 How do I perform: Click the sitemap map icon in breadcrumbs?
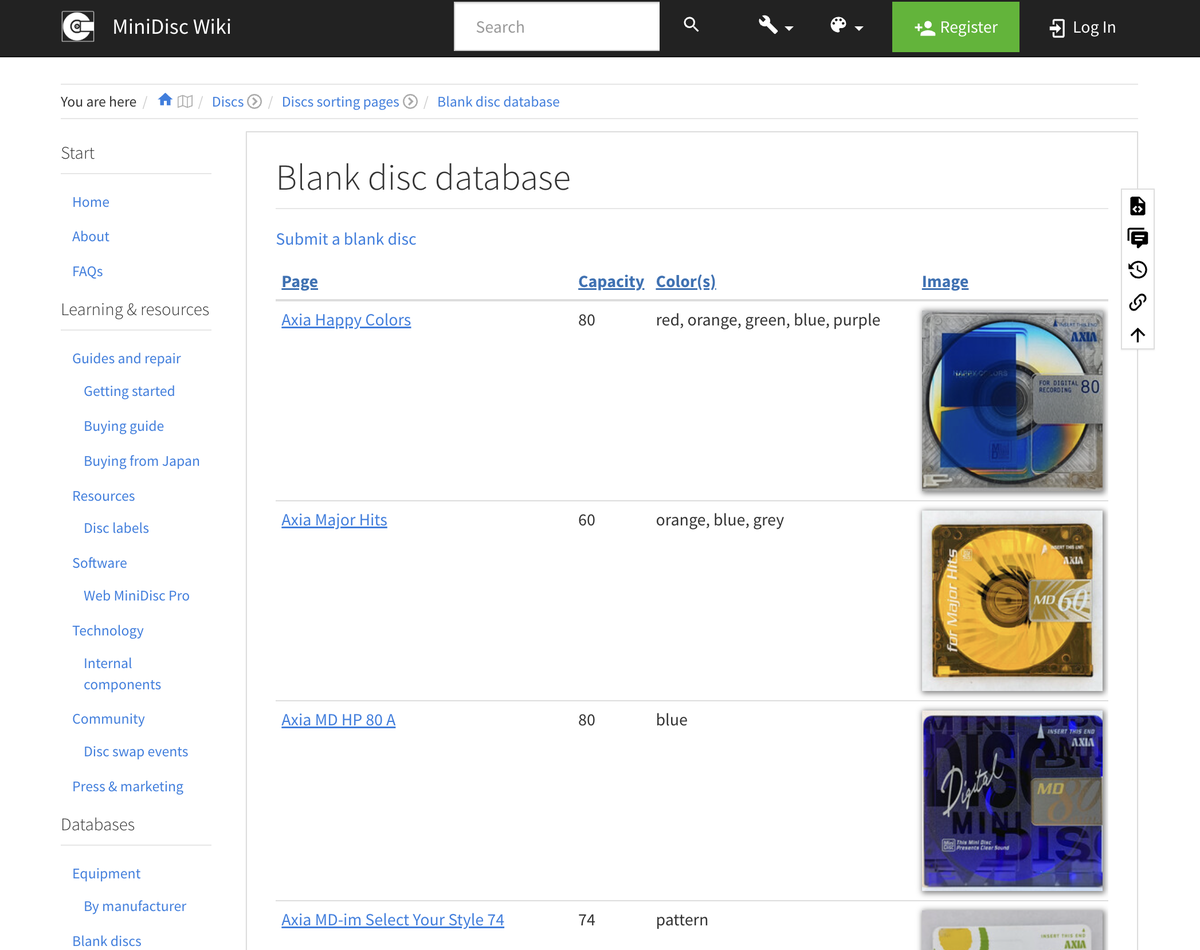[x=185, y=101]
